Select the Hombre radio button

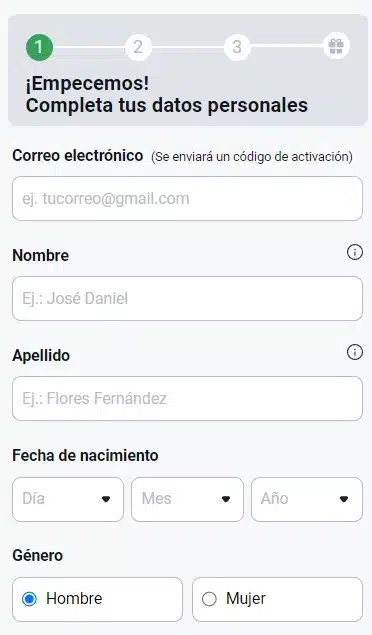click(x=29, y=599)
